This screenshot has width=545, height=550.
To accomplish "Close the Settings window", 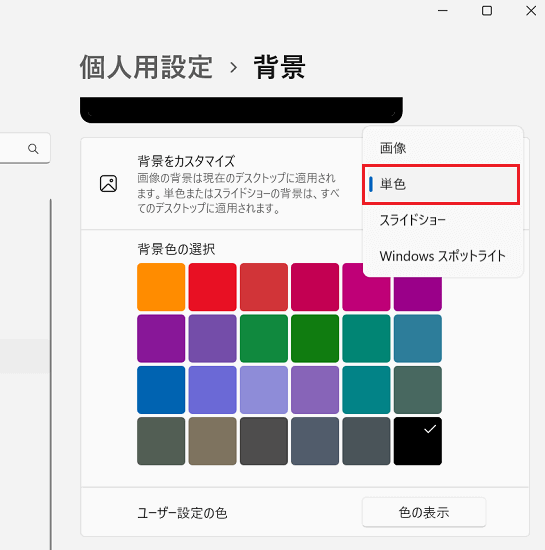I will (x=531, y=11).
